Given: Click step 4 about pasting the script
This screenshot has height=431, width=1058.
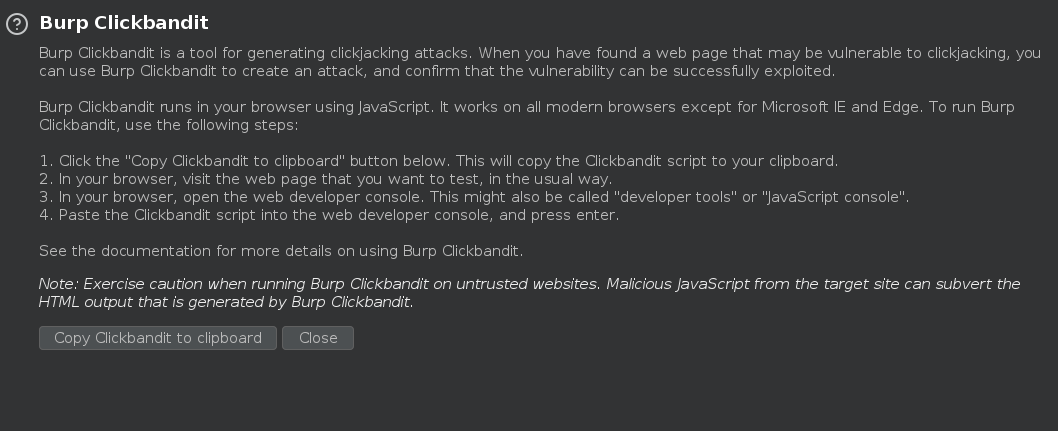Looking at the screenshot, I should click(x=329, y=215).
